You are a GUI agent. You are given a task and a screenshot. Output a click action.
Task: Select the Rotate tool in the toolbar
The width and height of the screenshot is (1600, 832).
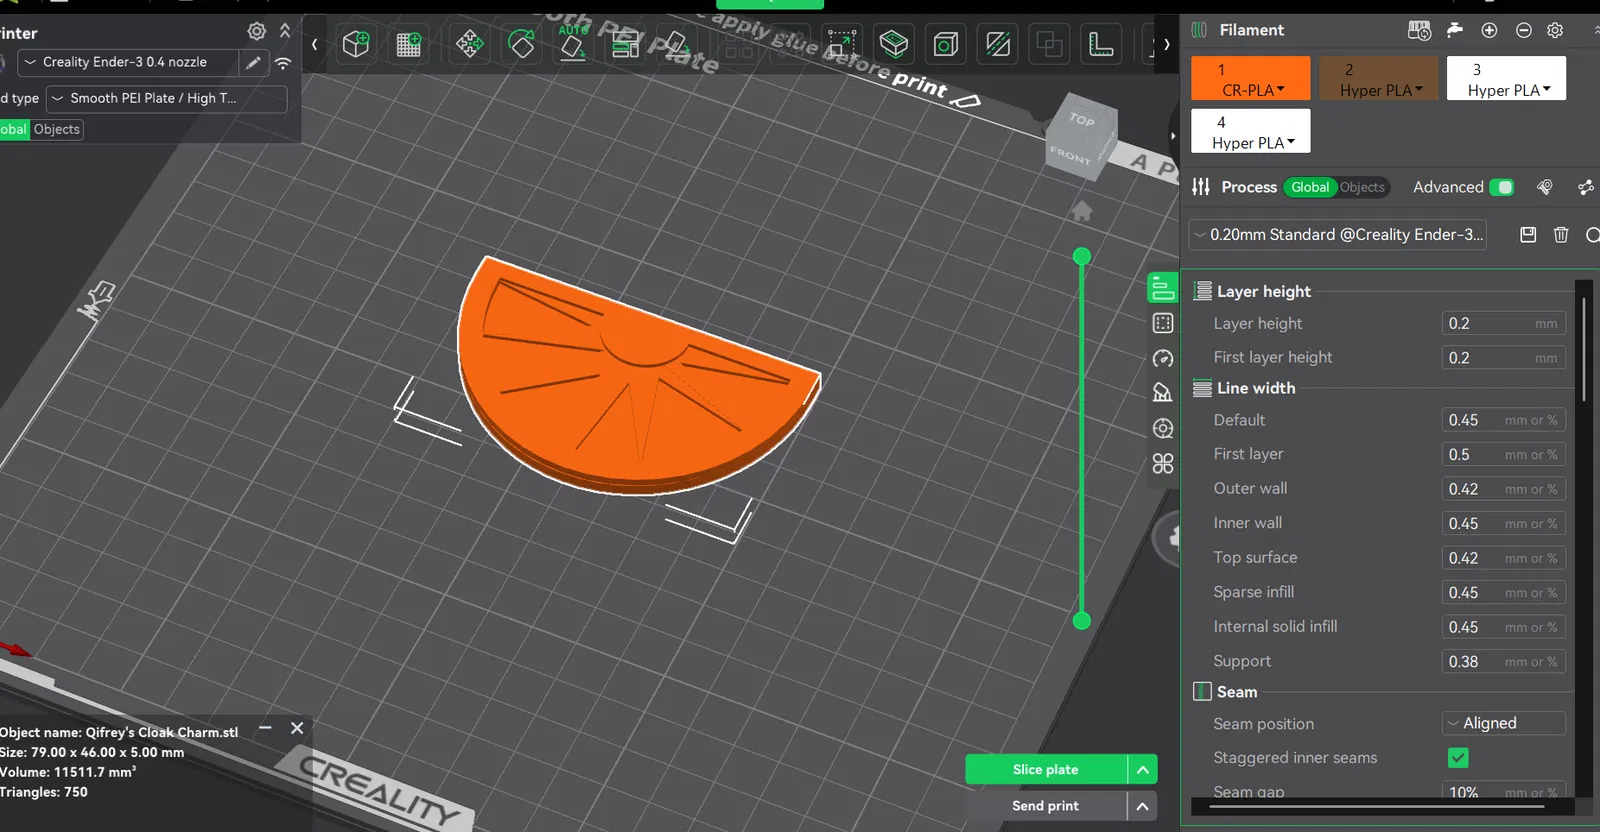click(x=521, y=44)
